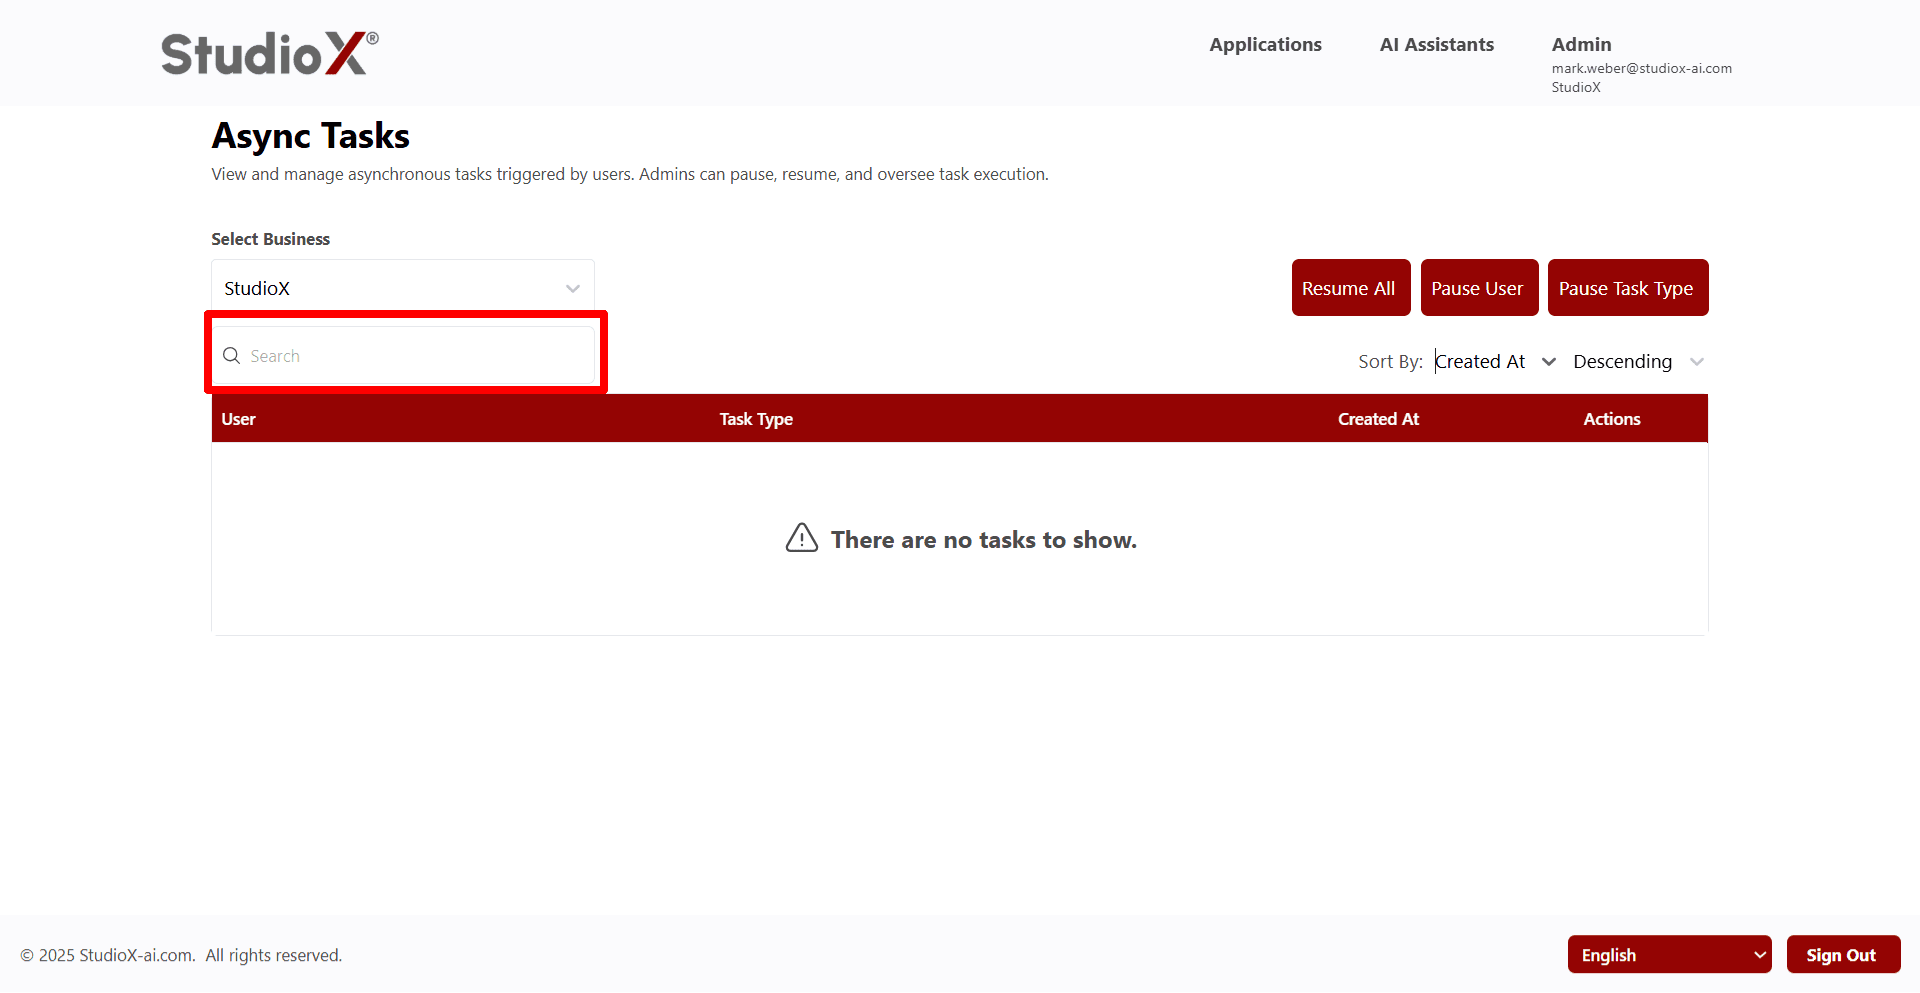
Task: Click the registered trademark symbol on the logo
Action: pos(371,37)
